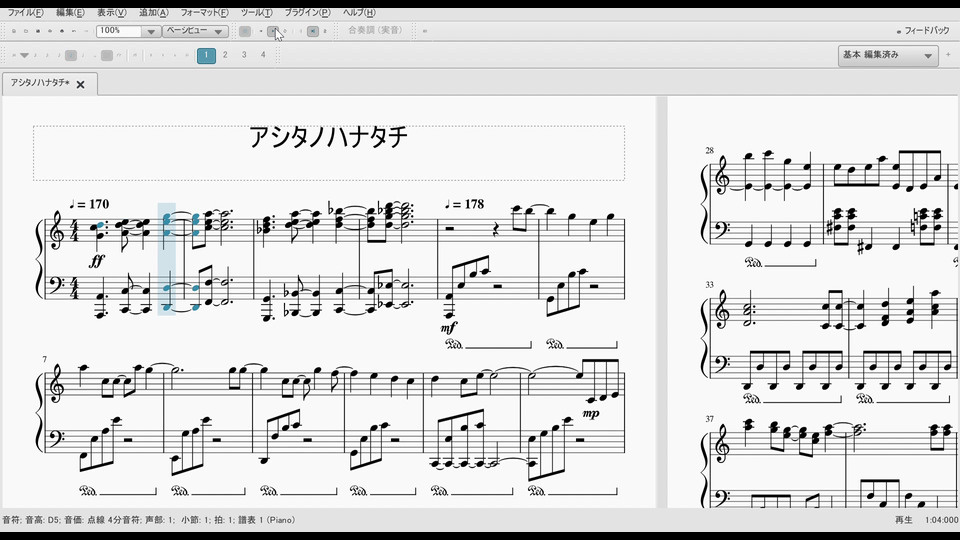Toggle the augmentation dot button
The image size is (960, 540).
107,55
